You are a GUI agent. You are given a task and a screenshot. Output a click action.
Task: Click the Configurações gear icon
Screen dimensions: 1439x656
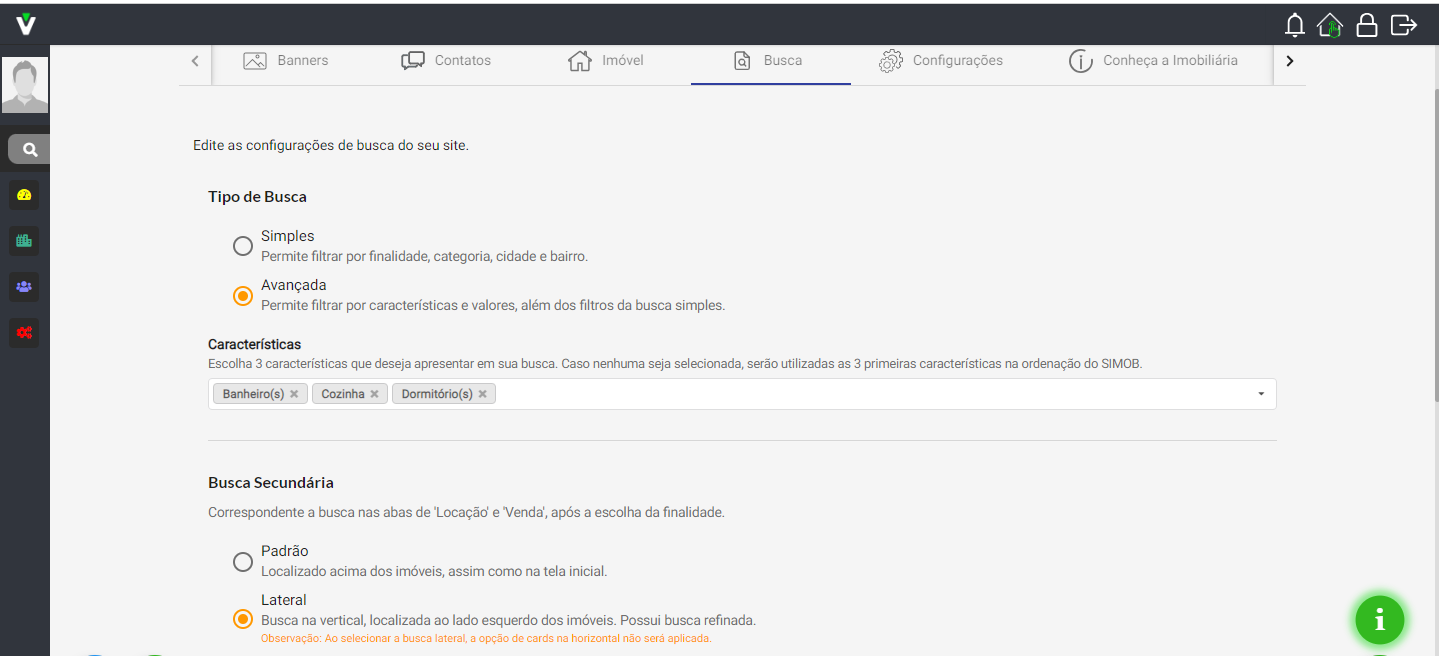891,61
